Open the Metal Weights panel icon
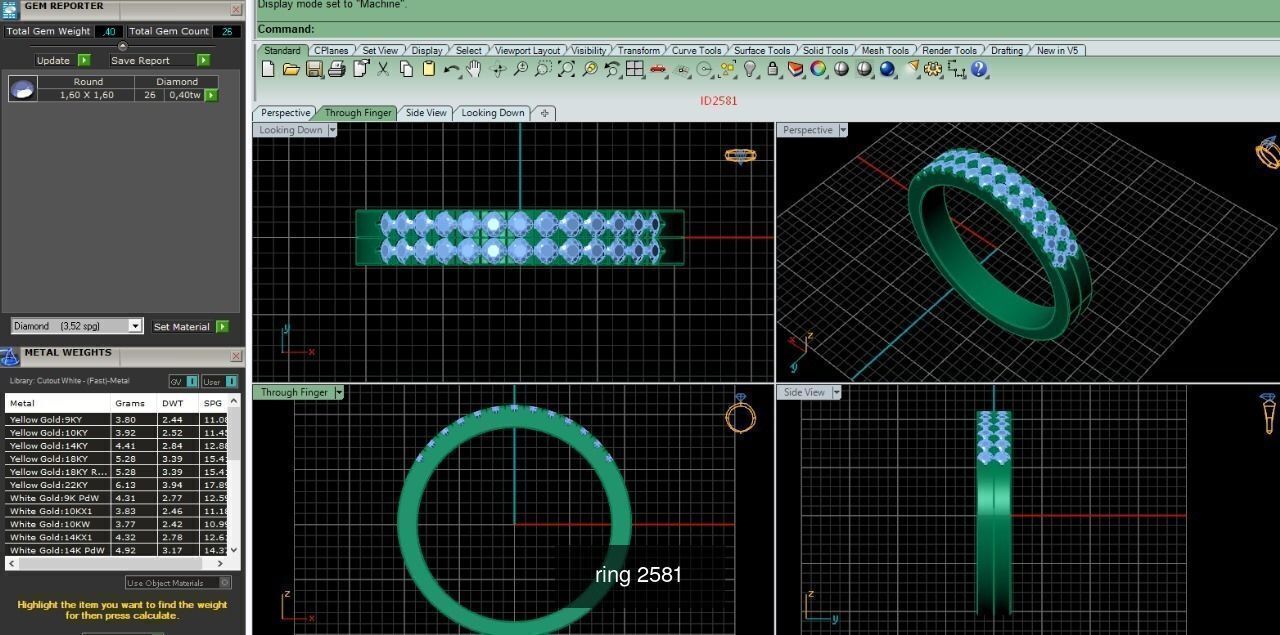Image resolution: width=1280 pixels, height=635 pixels. coord(9,356)
